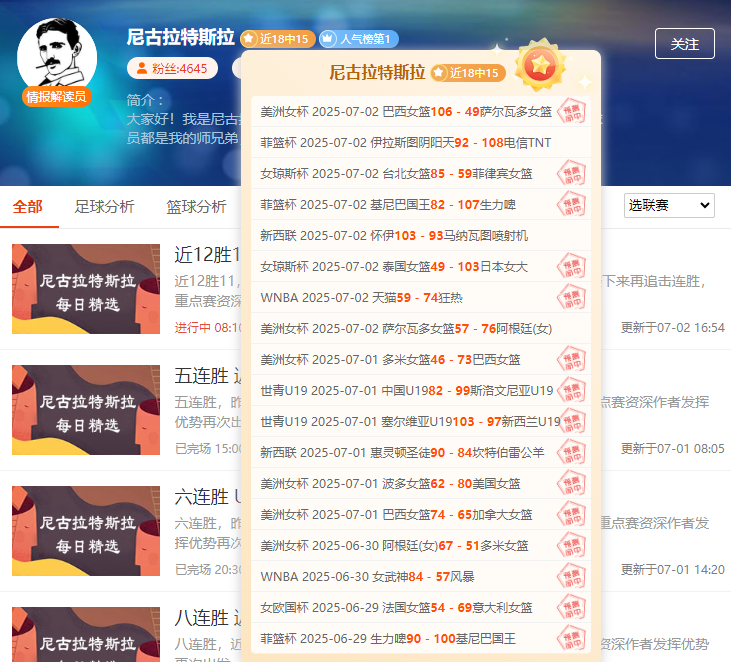Click stamp on 基尼巴国王82-107生力啤 row
Screen dimensions: 731x662
coord(572,205)
